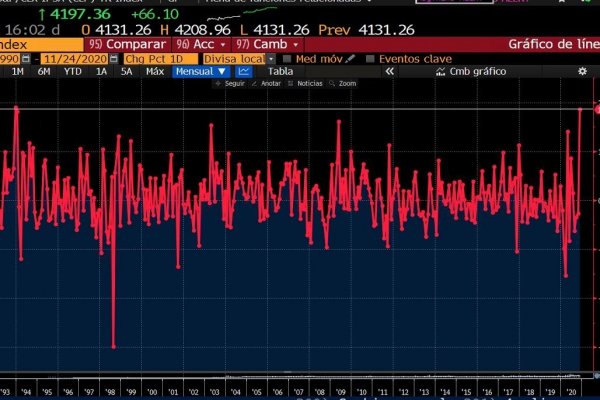The height and width of the screenshot is (400, 600).
Task: Click the pencil icon to edit Med móv
Action: tap(350, 59)
